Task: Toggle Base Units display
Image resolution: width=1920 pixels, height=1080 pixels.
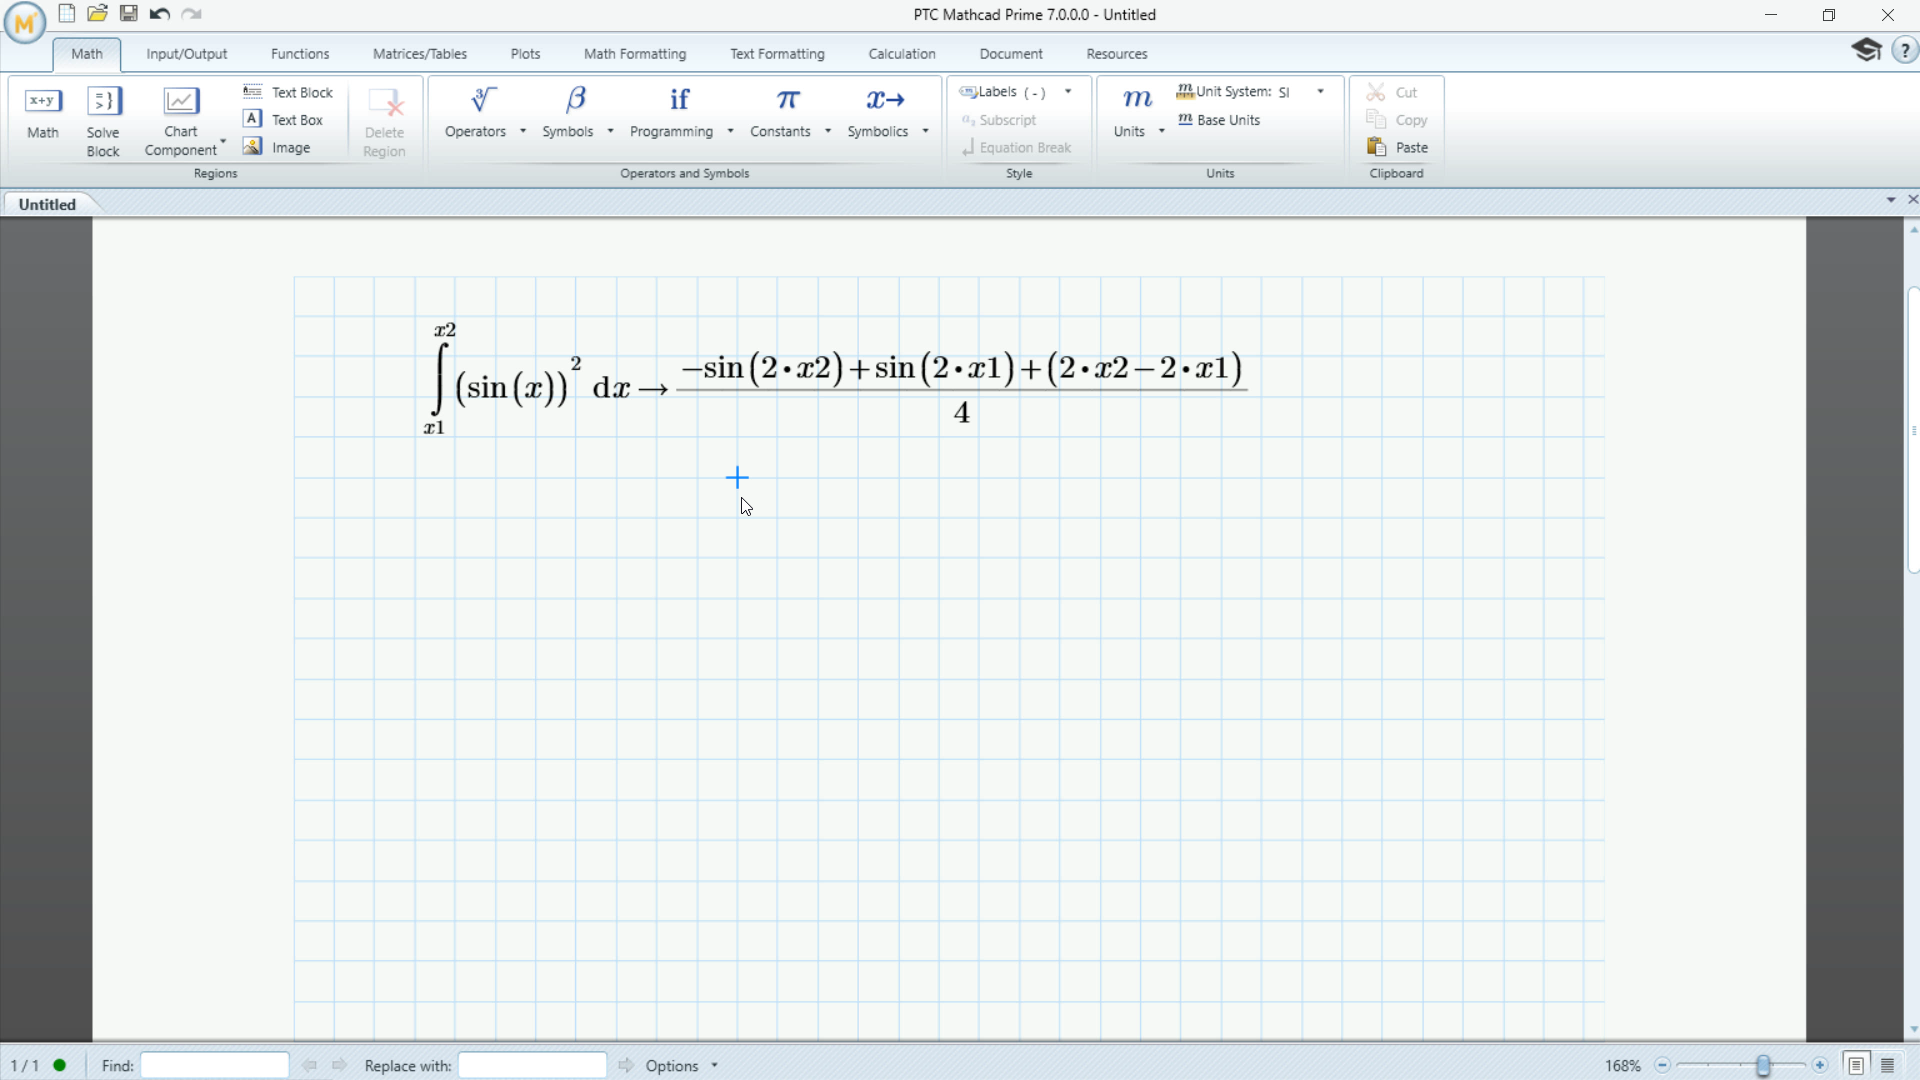Action: click(1220, 120)
